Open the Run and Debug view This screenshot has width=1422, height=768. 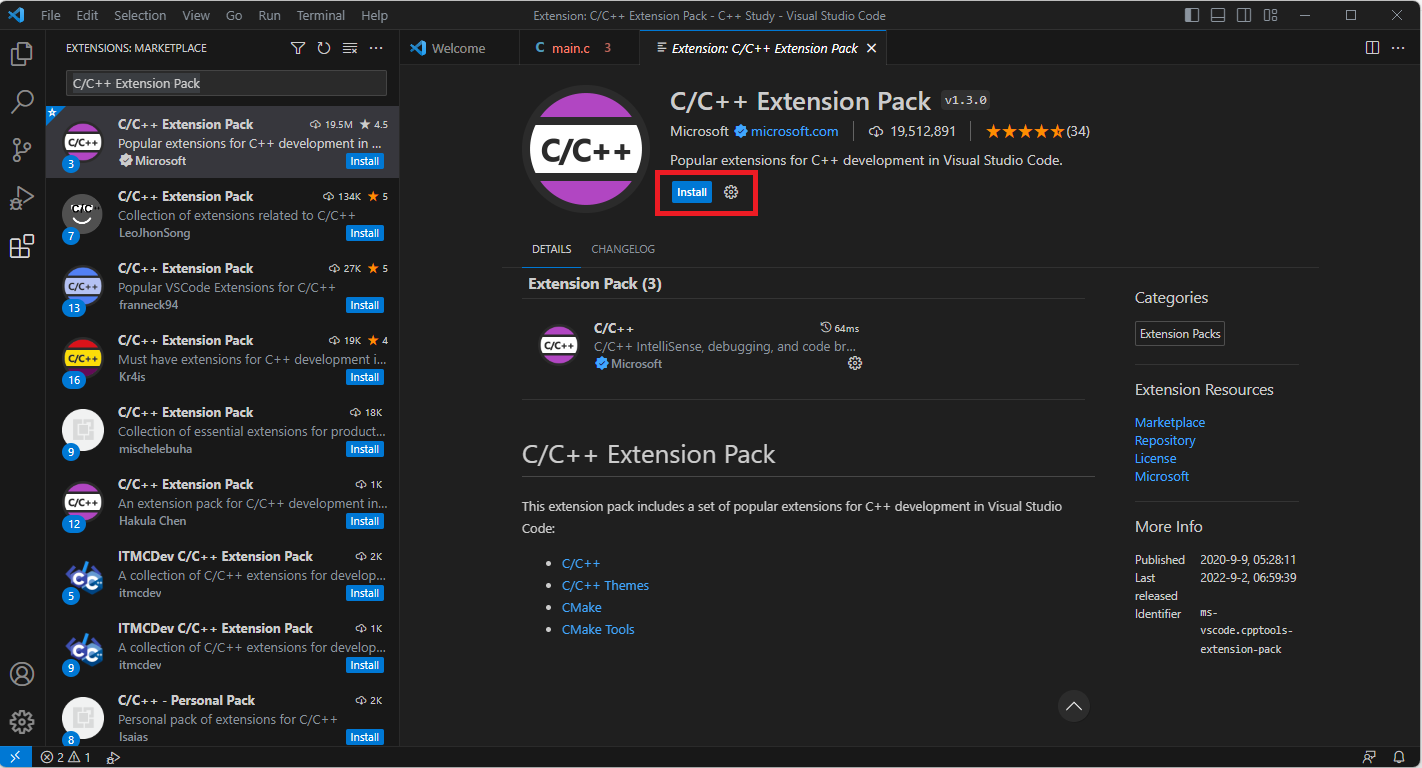[22, 198]
